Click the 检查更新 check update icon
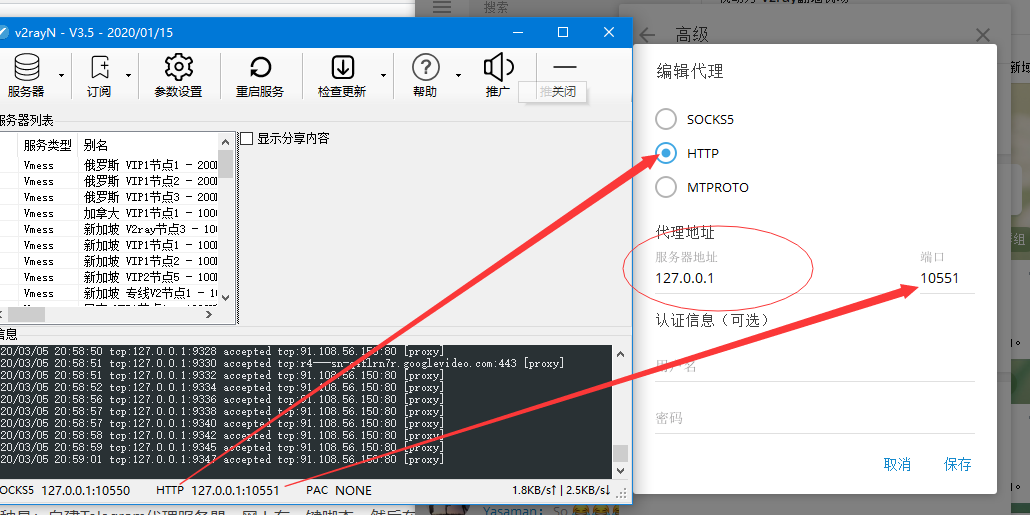Image resolution: width=1030 pixels, height=515 pixels. (342, 76)
